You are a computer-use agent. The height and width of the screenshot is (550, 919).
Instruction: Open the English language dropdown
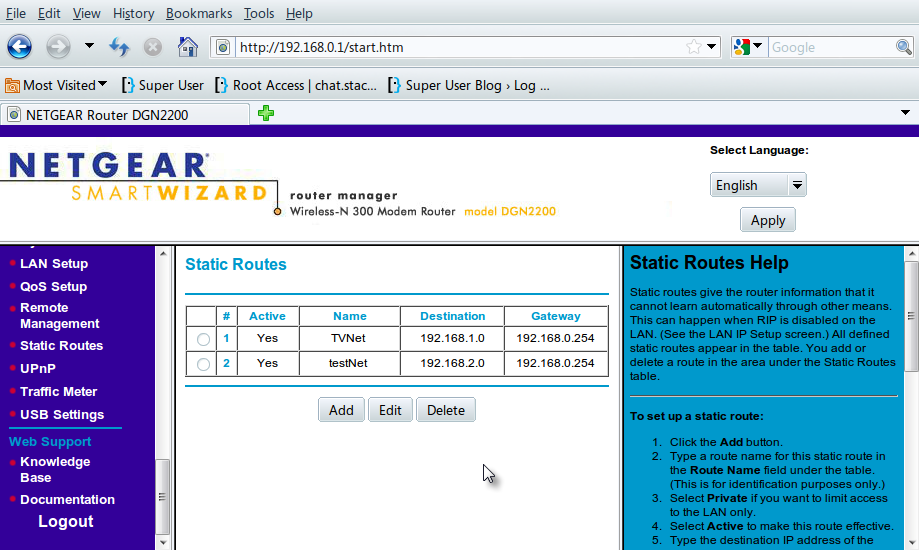(x=758, y=185)
